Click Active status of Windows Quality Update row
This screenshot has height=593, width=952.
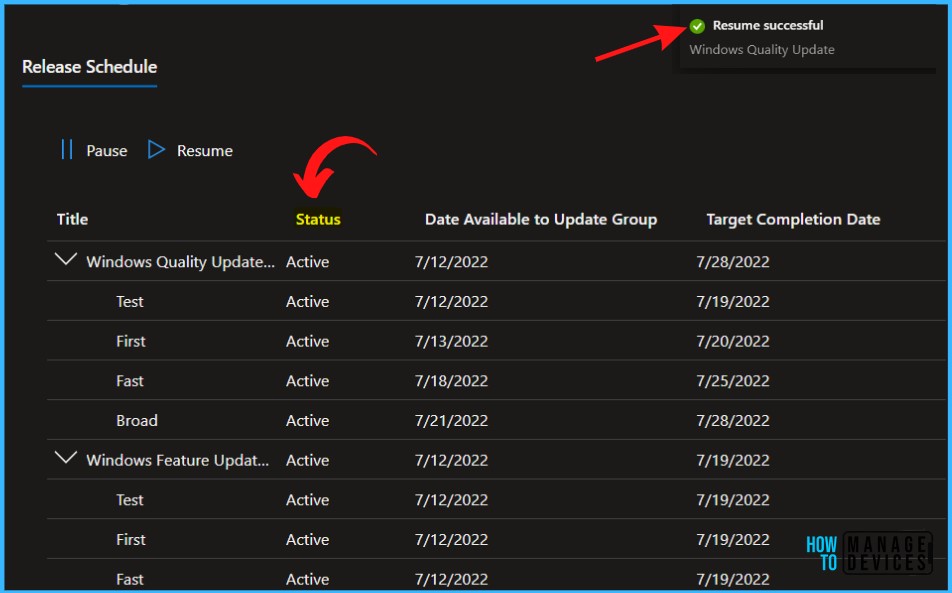308,262
